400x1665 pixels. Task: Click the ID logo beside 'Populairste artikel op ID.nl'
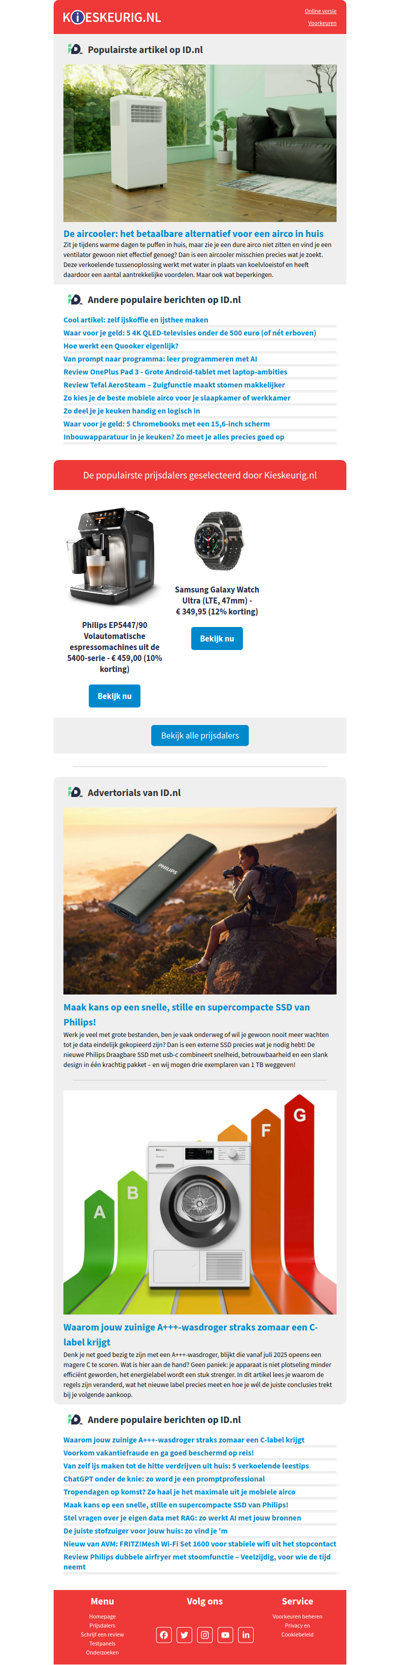tap(75, 49)
